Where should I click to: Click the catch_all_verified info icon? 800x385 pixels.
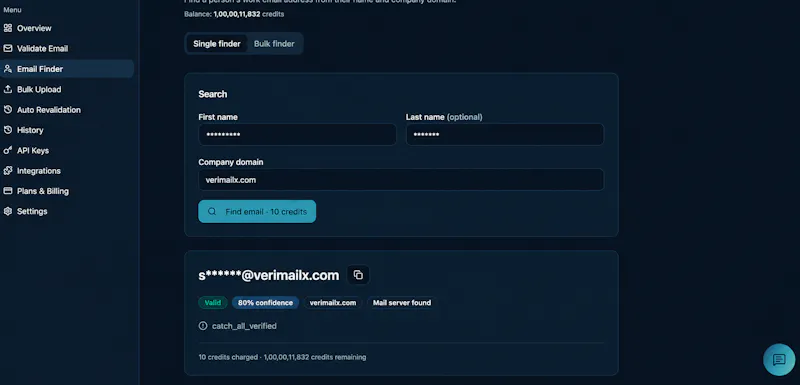[x=203, y=325]
